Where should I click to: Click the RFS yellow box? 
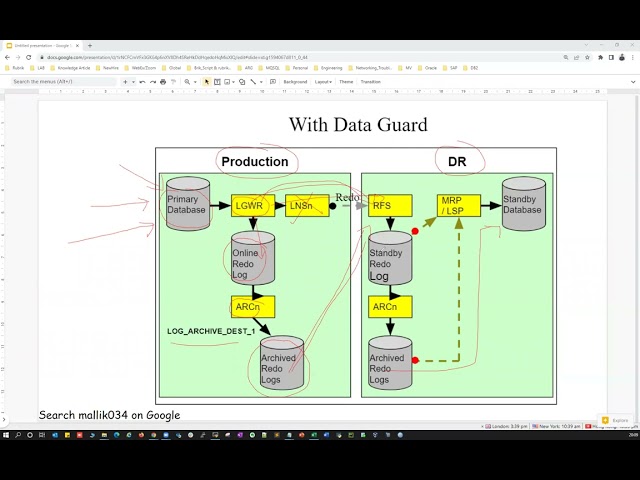click(390, 206)
